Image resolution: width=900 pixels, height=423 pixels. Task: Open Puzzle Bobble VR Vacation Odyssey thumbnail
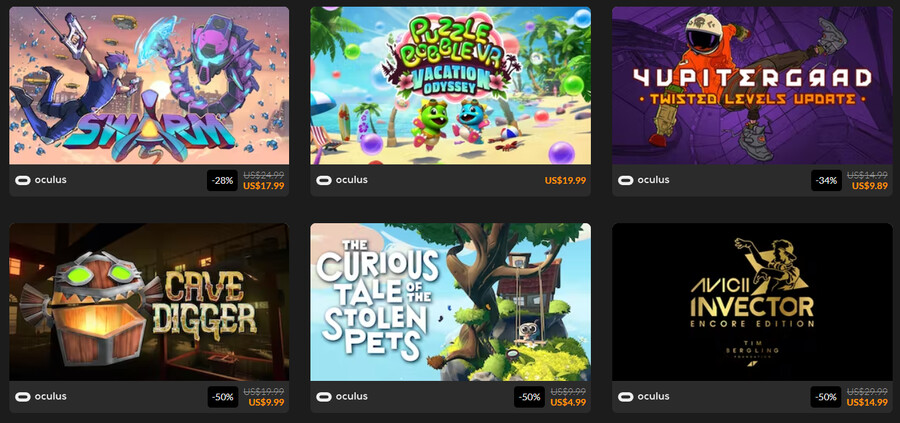[x=451, y=86]
